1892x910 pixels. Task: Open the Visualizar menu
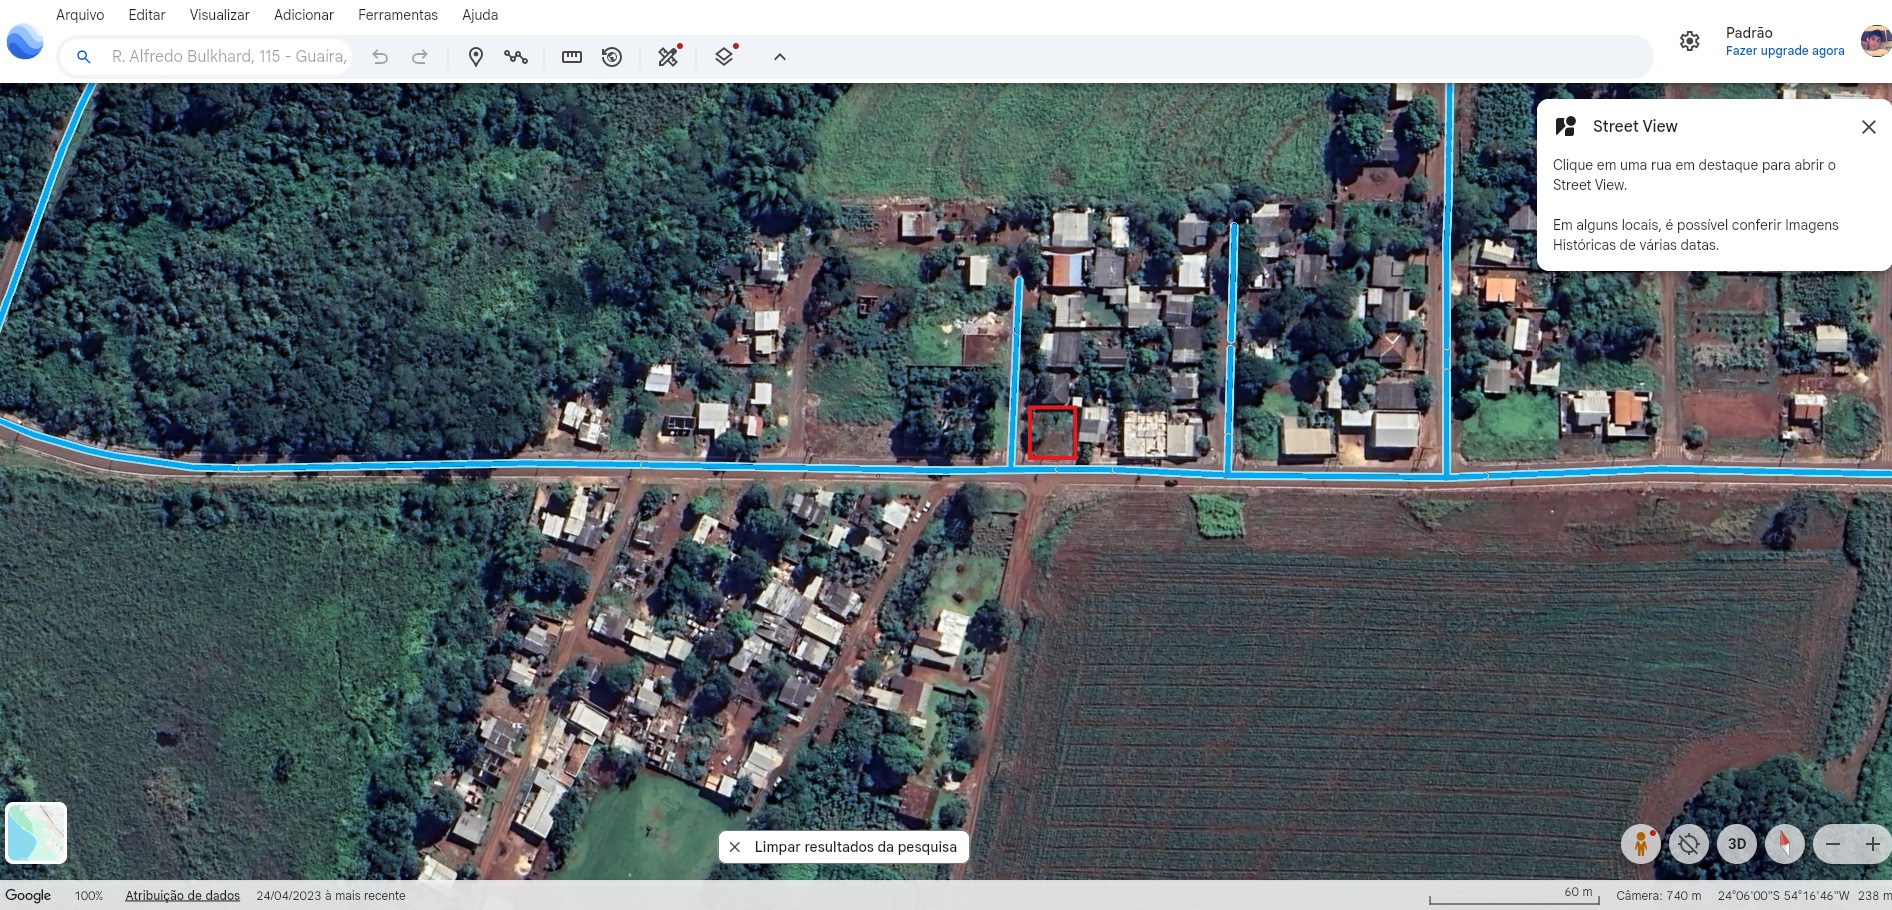click(219, 15)
